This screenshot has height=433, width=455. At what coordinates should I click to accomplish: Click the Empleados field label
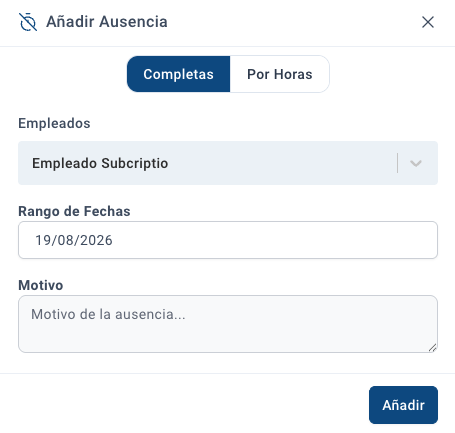pos(54,123)
